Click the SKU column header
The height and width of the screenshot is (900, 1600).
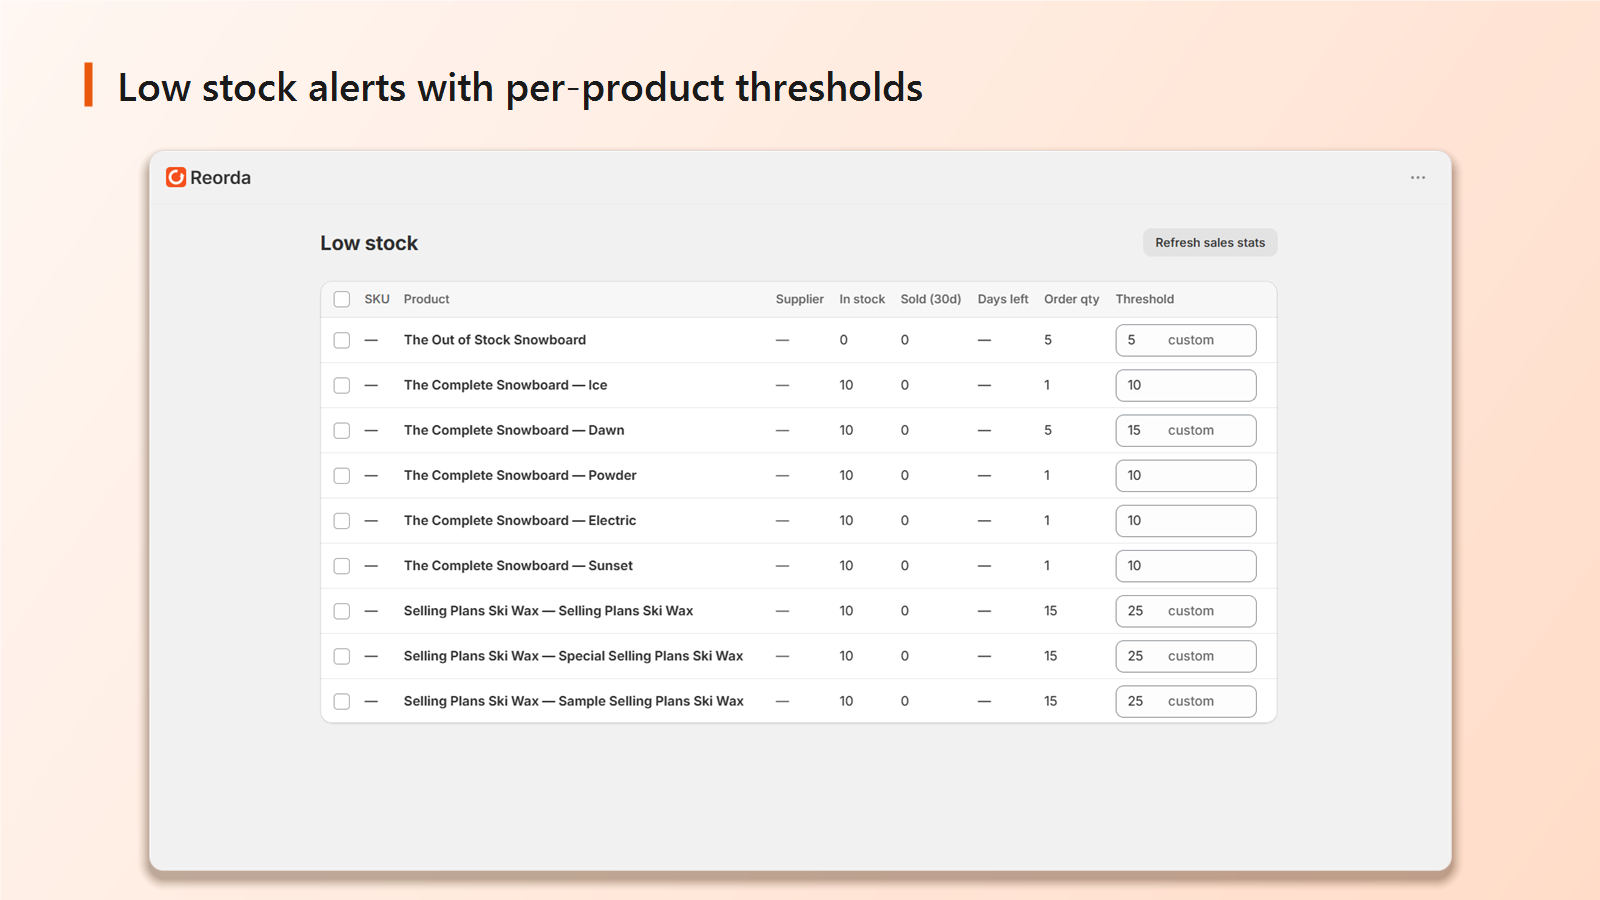click(377, 299)
